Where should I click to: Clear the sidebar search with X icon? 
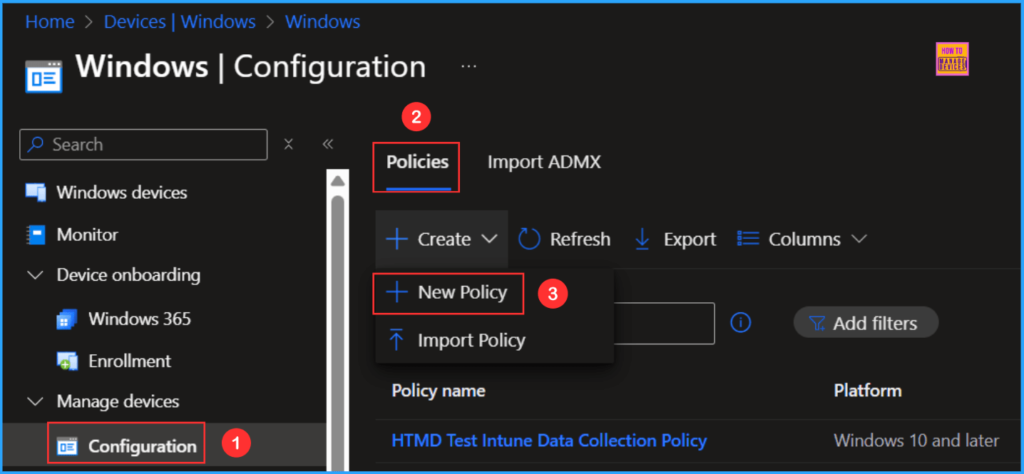pyautogui.click(x=289, y=144)
